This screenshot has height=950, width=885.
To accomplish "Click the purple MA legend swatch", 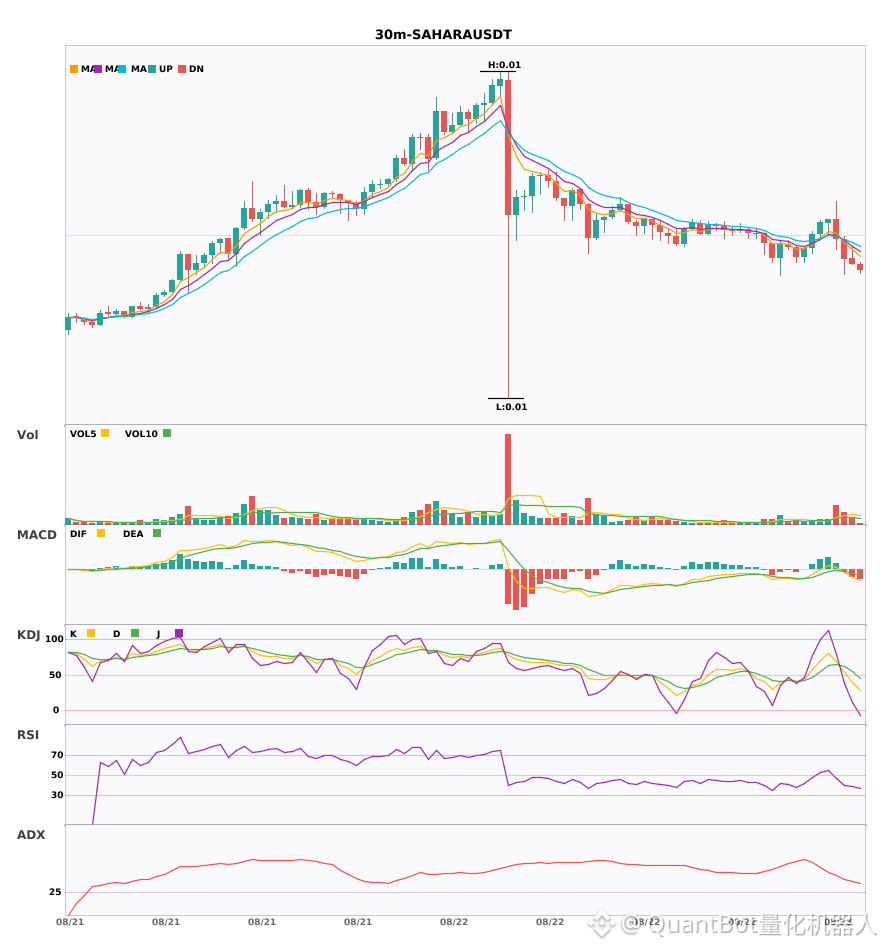I will point(98,69).
